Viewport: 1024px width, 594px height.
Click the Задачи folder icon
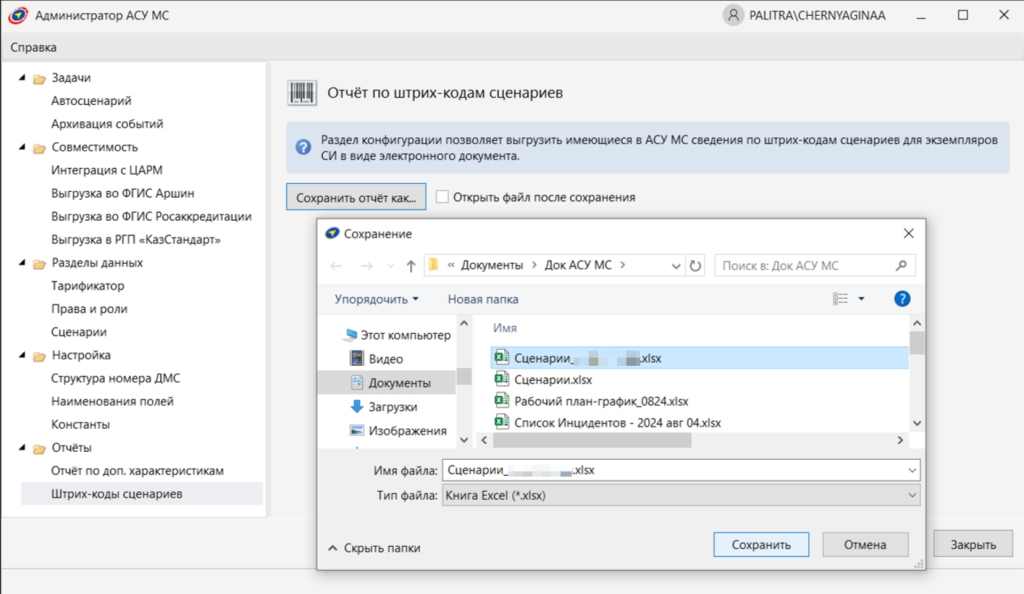[x=39, y=79]
